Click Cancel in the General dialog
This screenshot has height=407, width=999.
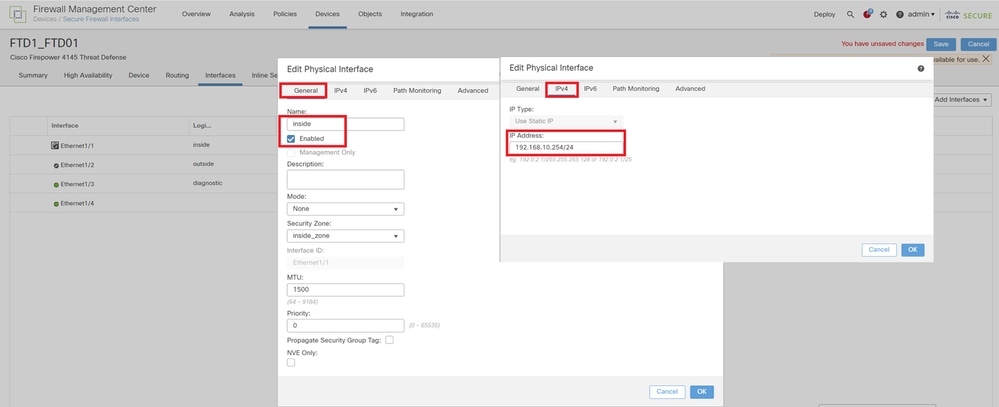click(x=667, y=392)
